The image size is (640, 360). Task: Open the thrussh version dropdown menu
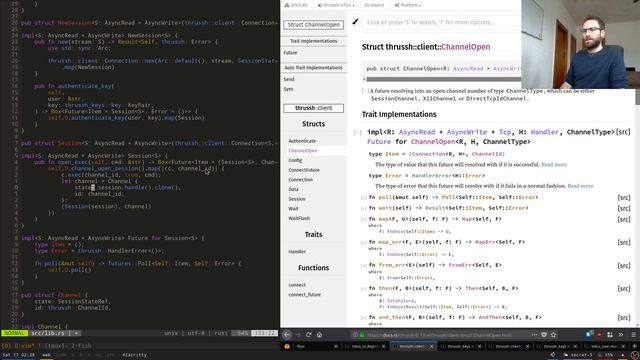point(336,5)
